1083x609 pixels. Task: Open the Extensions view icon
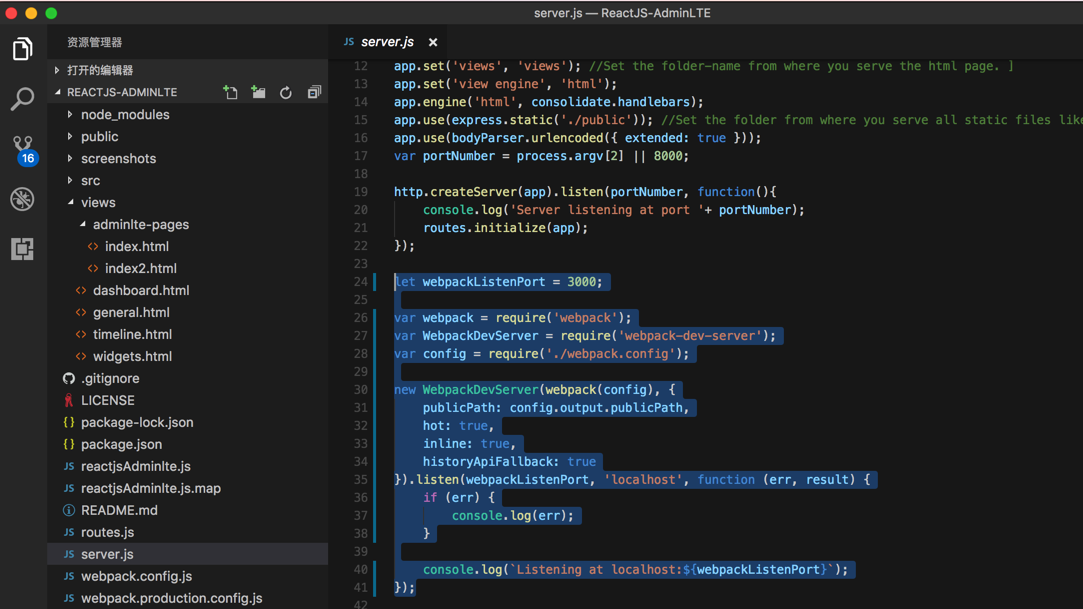click(x=22, y=249)
